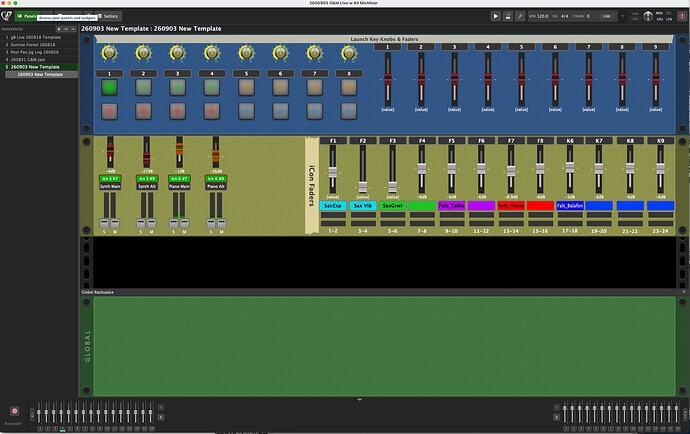Select rackspace 1 gB Live 260818 Template
Viewport: 690px width, 434px height.
click(39, 37)
